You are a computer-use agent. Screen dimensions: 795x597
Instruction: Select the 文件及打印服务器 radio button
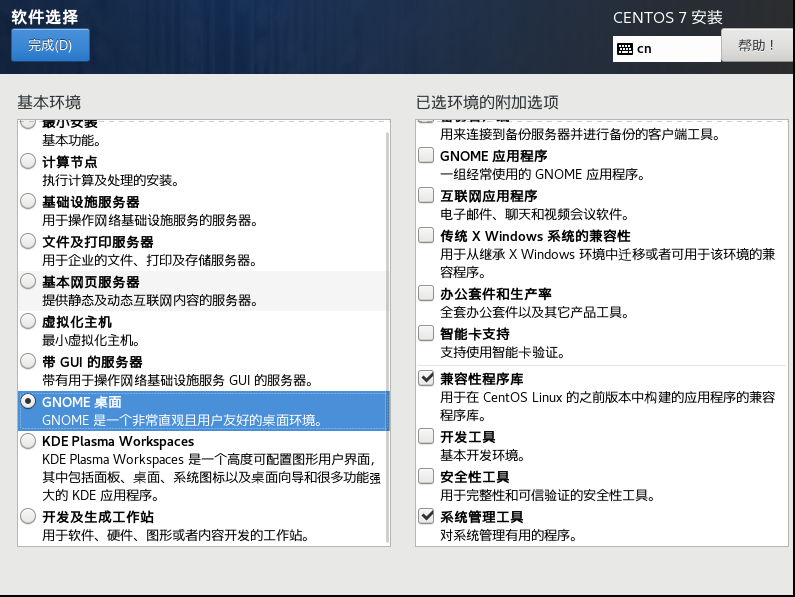(x=28, y=241)
